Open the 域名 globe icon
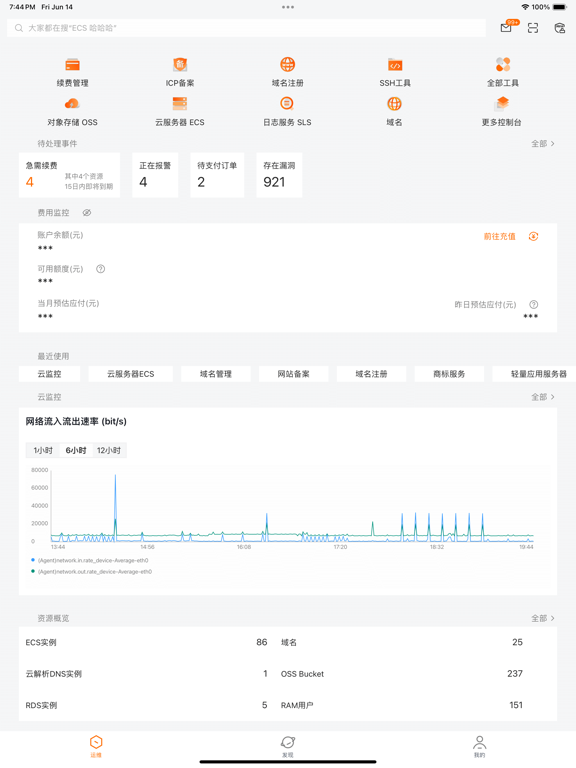This screenshot has height=768, width=576. click(x=394, y=104)
